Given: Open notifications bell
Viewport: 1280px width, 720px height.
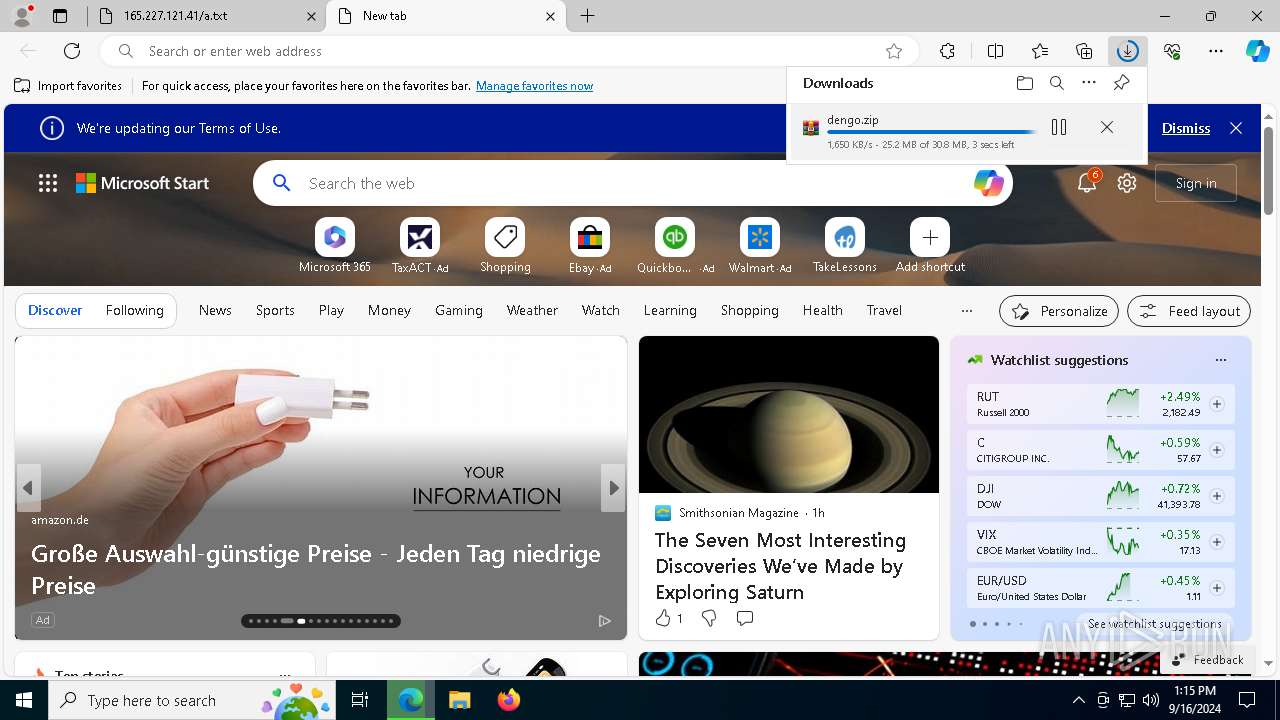Looking at the screenshot, I should click(1087, 183).
